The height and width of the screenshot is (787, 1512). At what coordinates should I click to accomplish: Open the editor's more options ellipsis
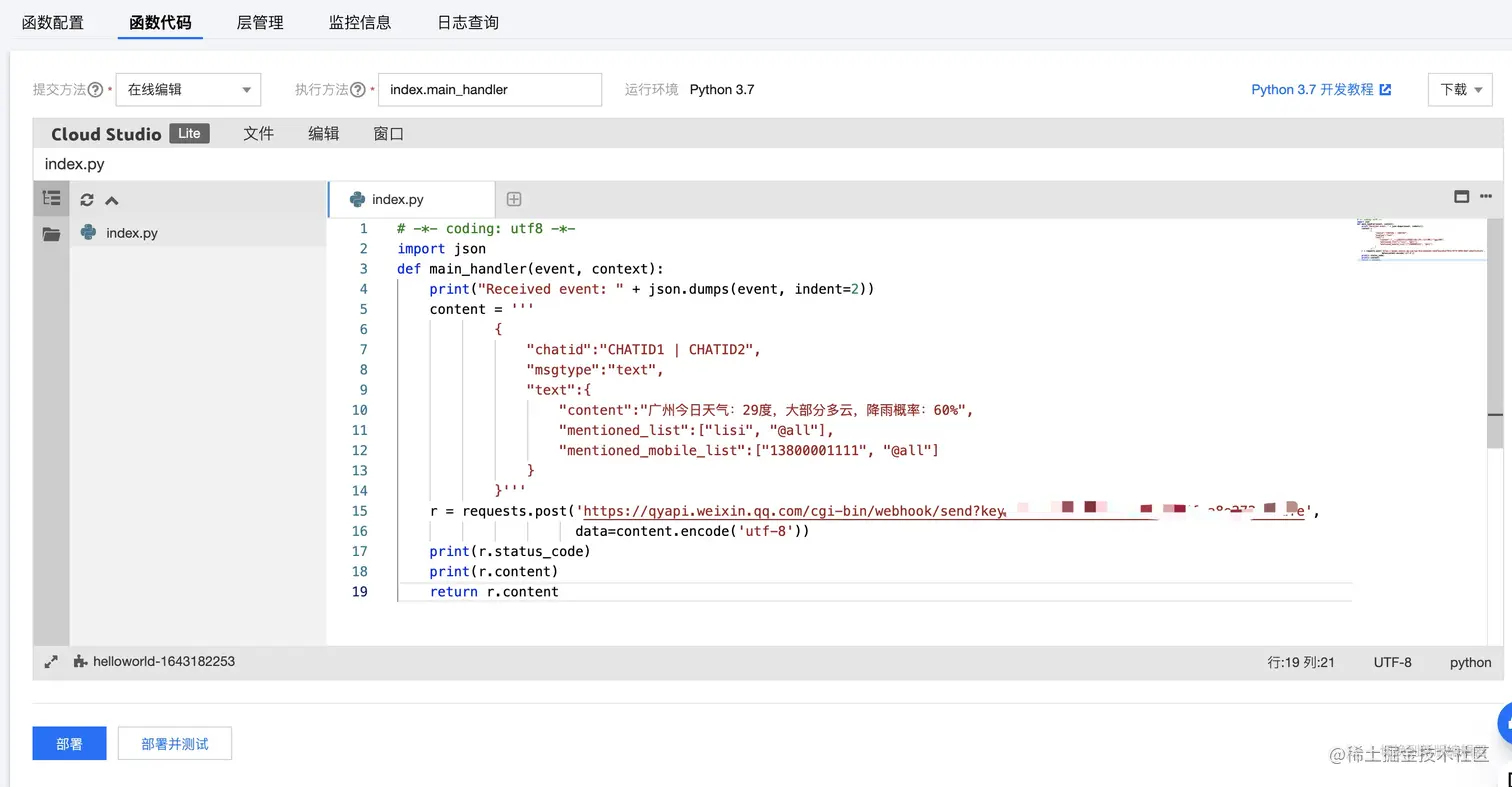[1488, 197]
